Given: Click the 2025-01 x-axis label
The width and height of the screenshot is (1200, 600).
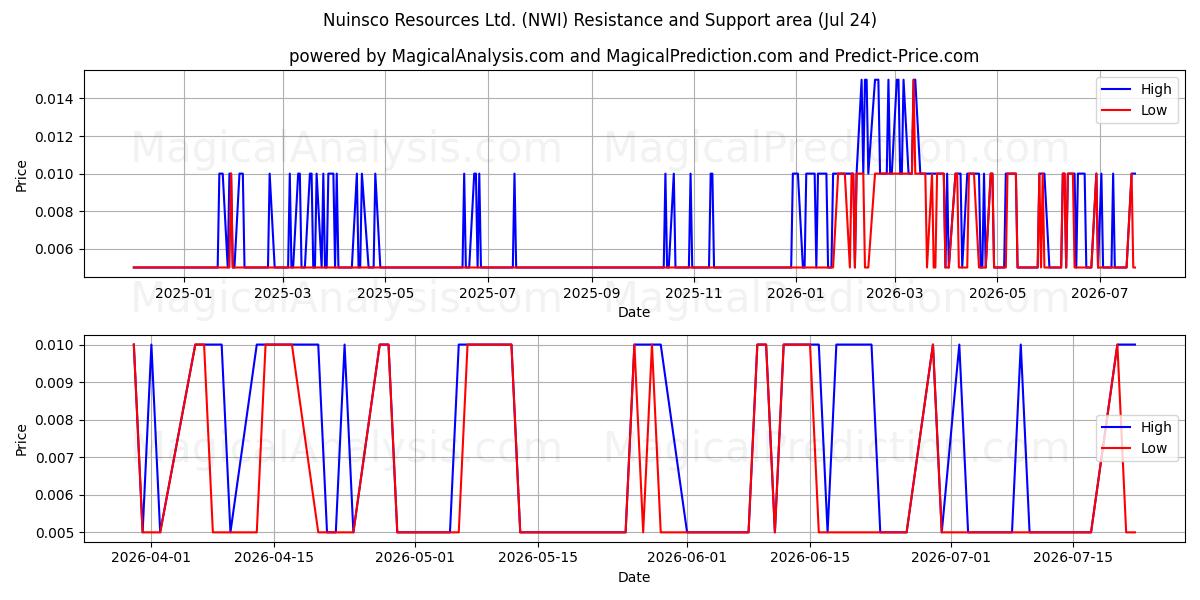Looking at the screenshot, I should [184, 294].
